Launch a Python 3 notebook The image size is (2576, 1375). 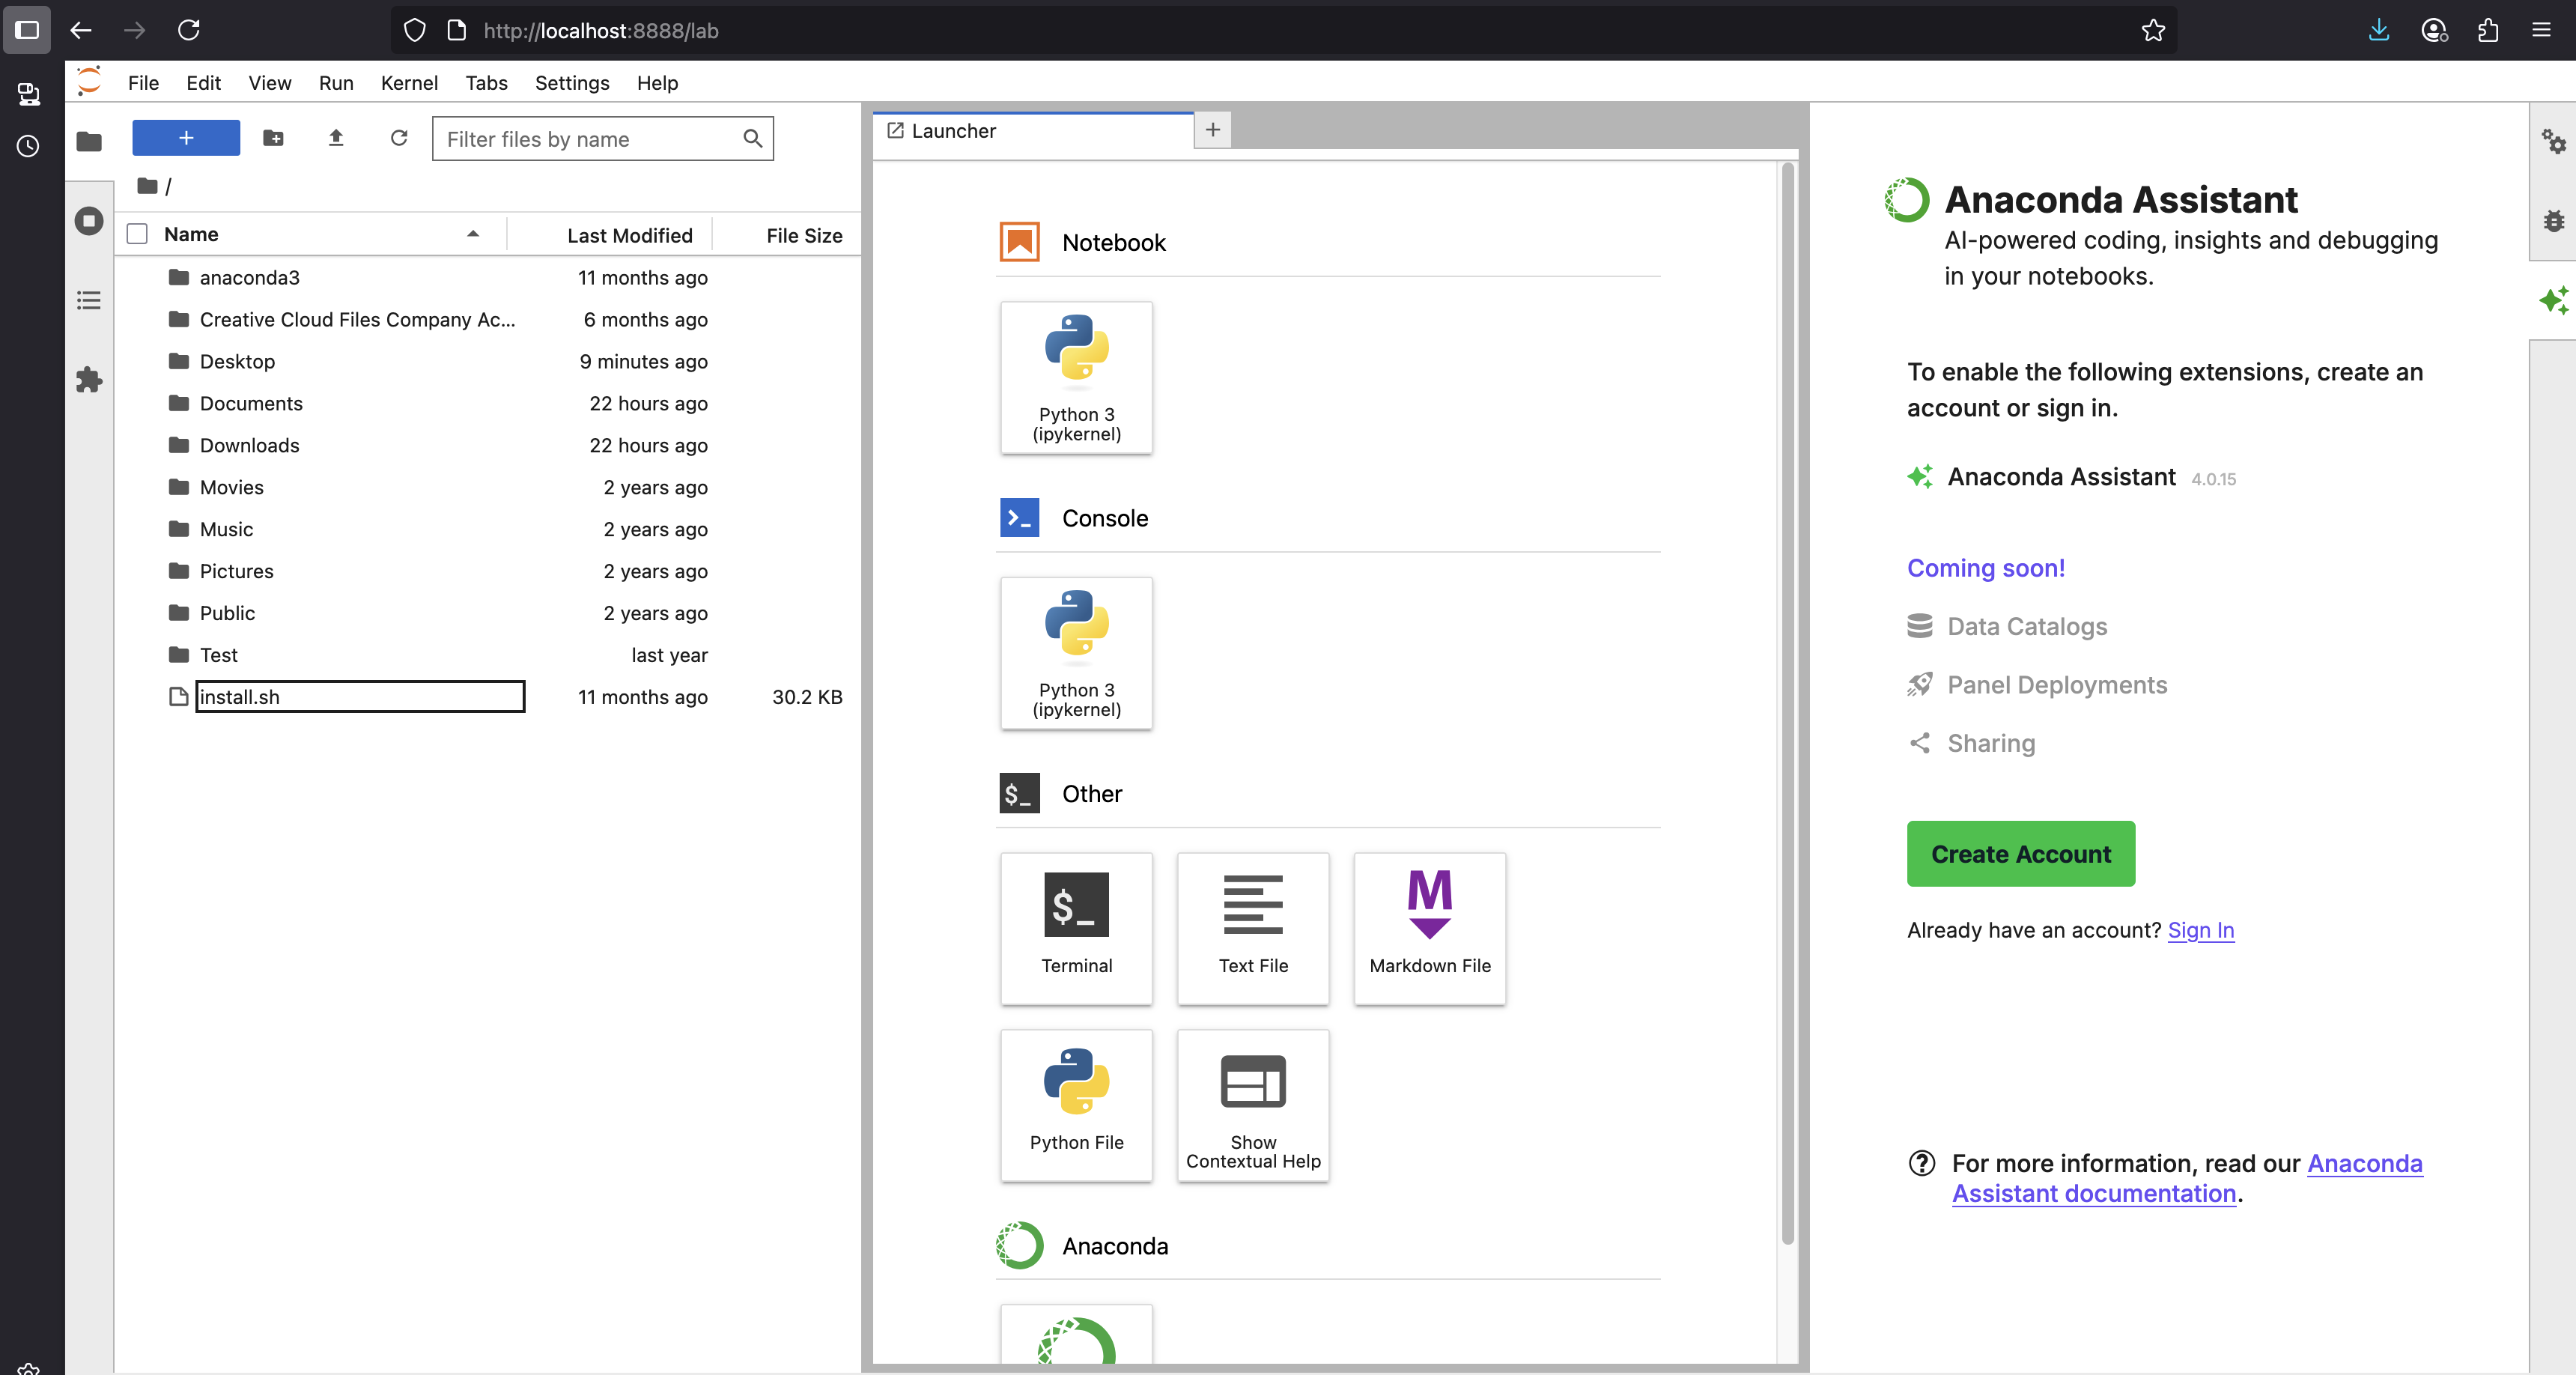tap(1076, 377)
